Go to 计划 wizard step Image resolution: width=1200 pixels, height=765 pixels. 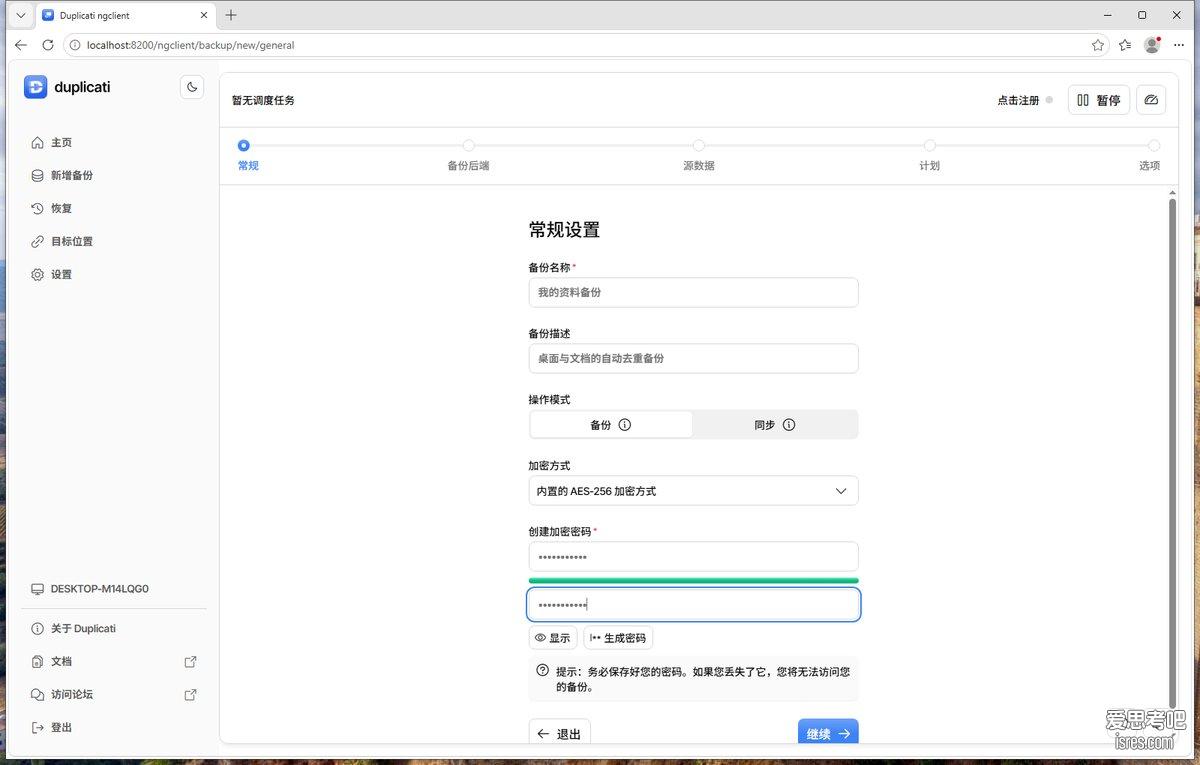929,157
